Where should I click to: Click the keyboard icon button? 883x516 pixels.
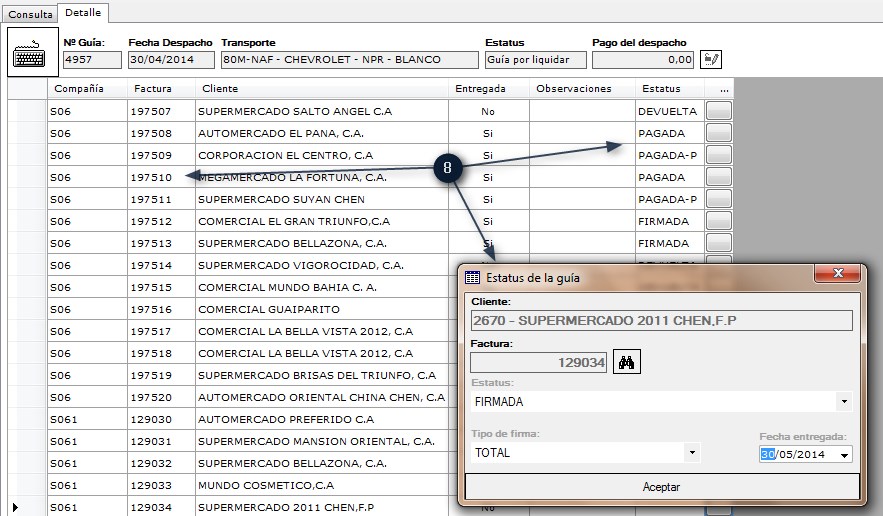click(33, 52)
